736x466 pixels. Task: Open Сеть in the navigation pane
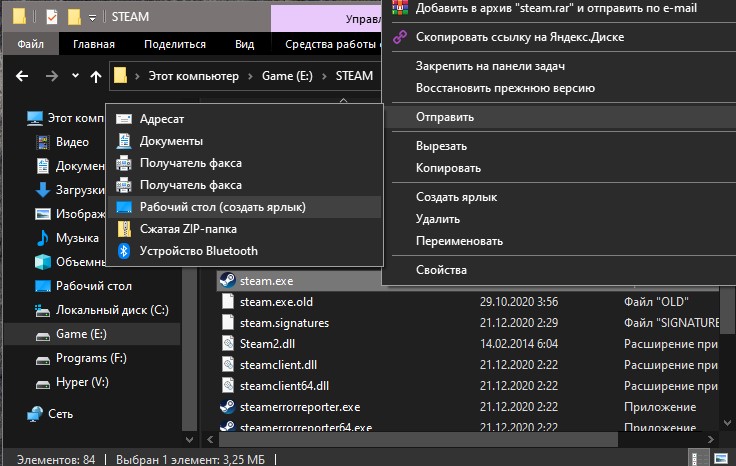(50, 414)
